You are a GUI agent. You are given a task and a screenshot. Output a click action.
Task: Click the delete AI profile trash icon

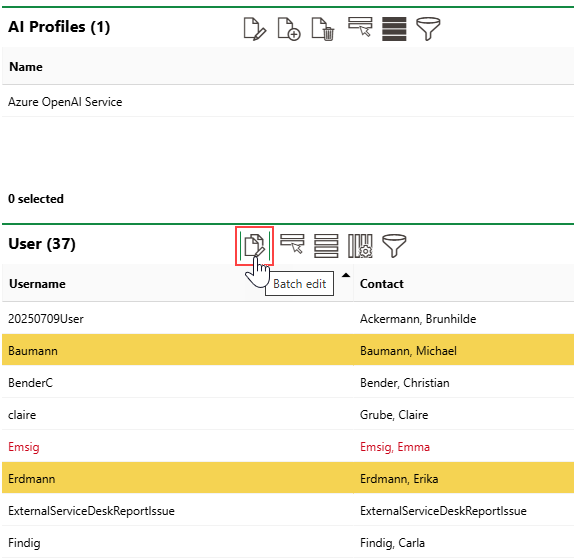click(323, 29)
